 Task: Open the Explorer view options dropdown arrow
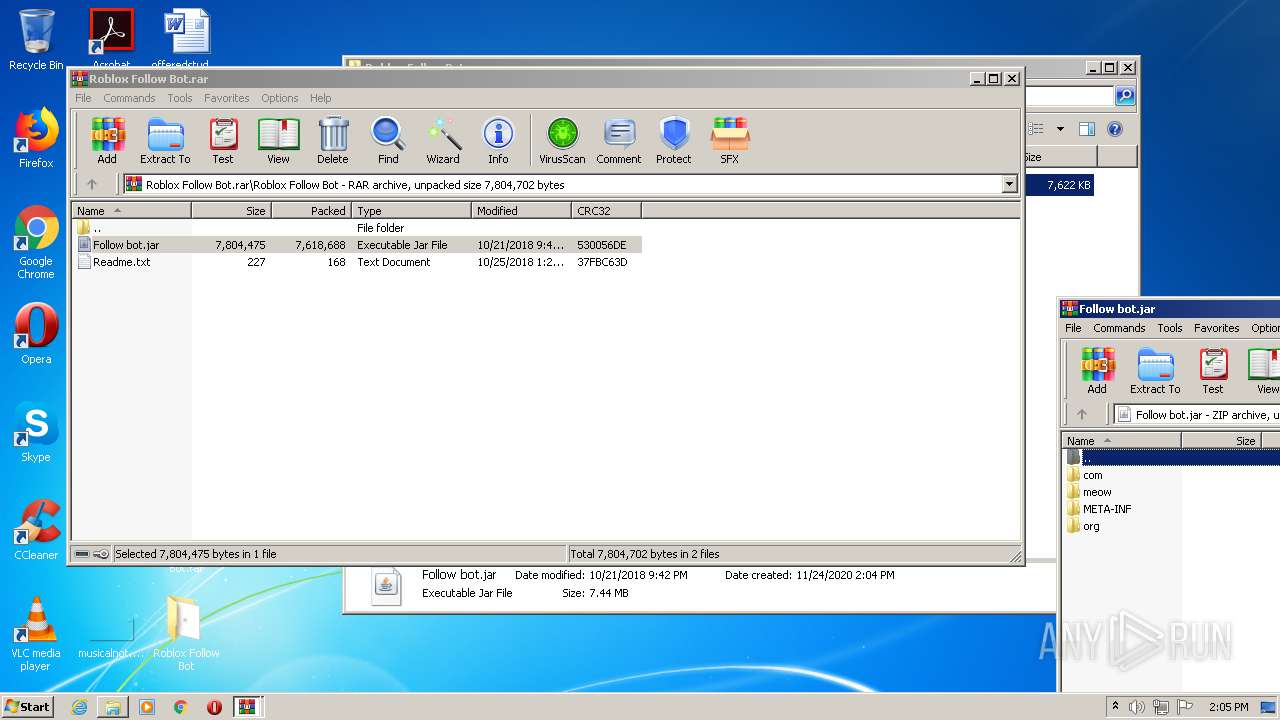click(1060, 129)
